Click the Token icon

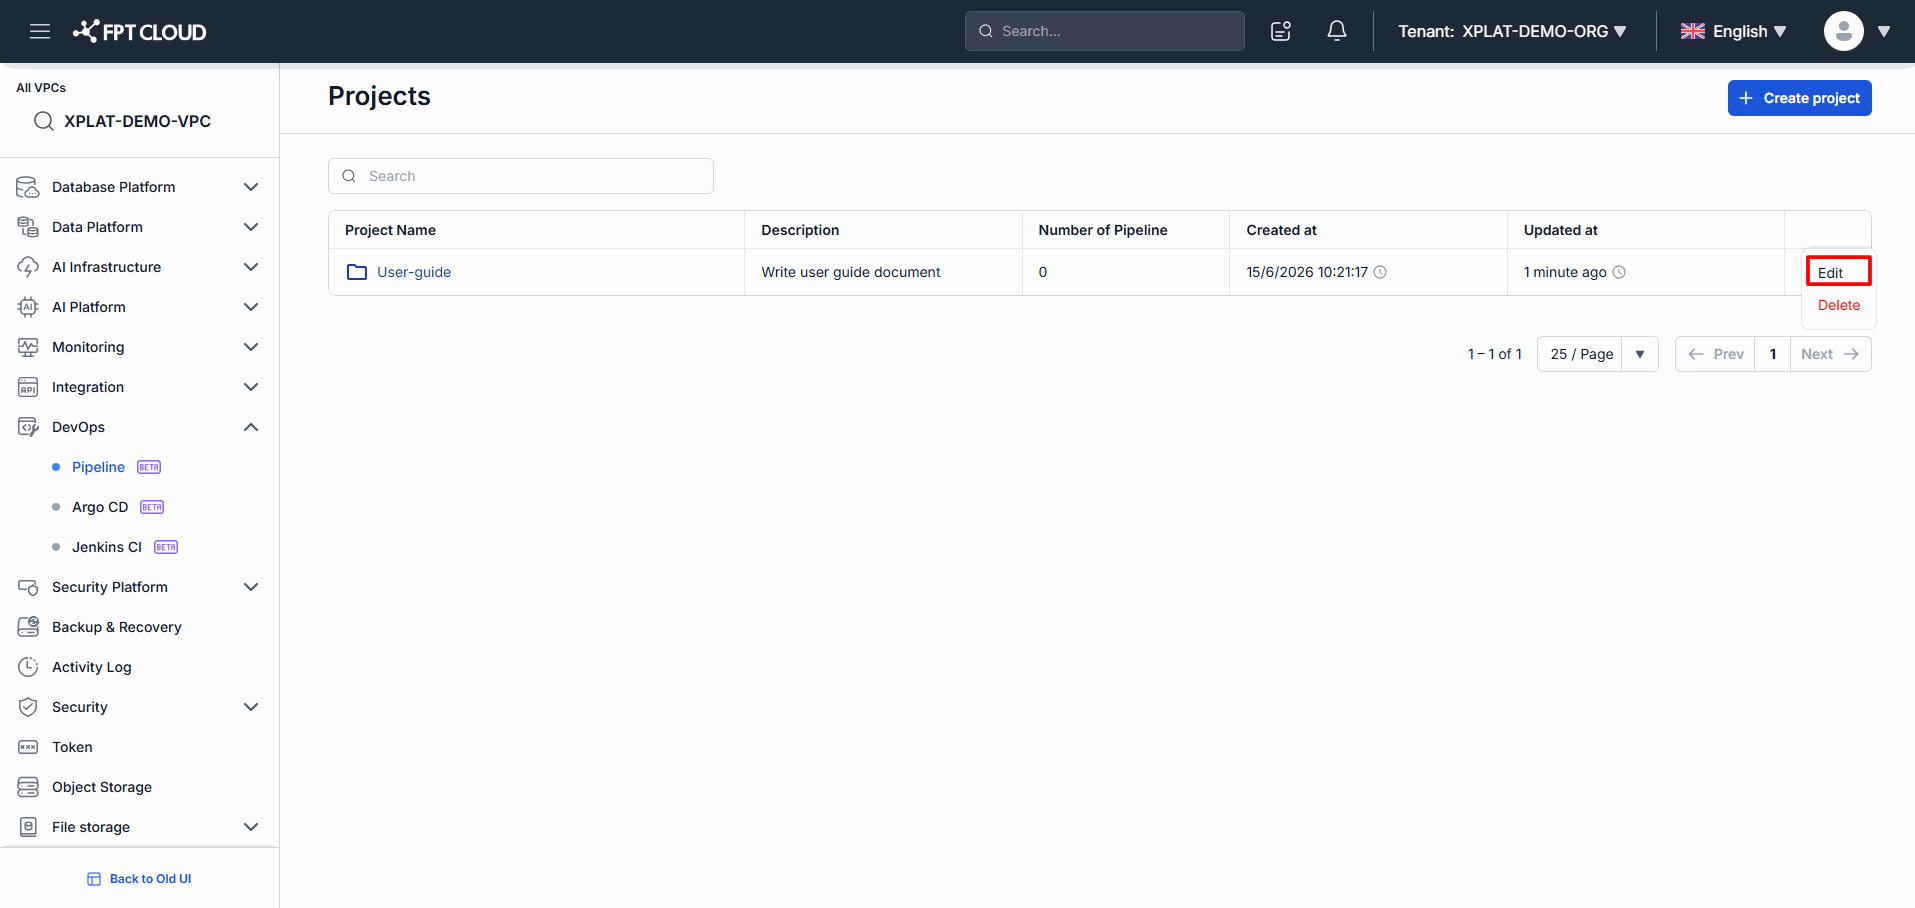28,747
